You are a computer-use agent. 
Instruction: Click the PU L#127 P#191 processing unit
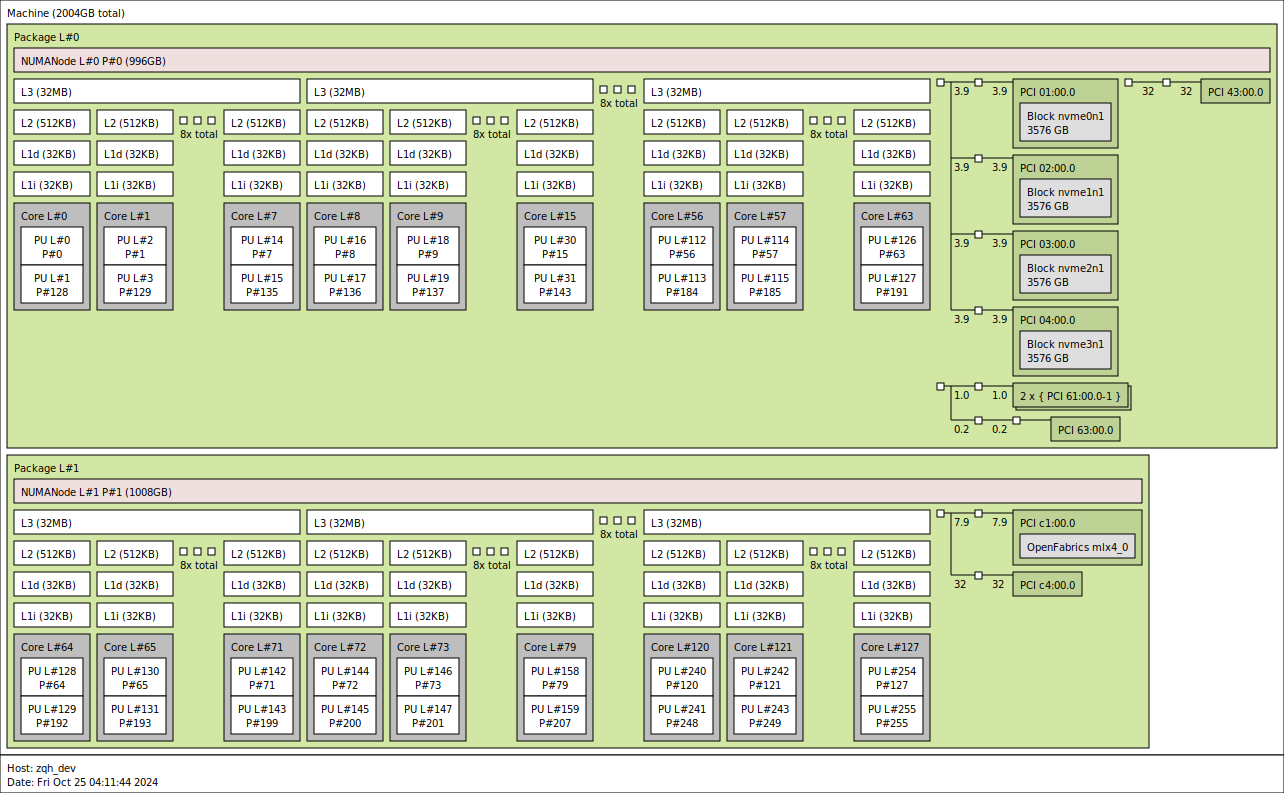(891, 285)
